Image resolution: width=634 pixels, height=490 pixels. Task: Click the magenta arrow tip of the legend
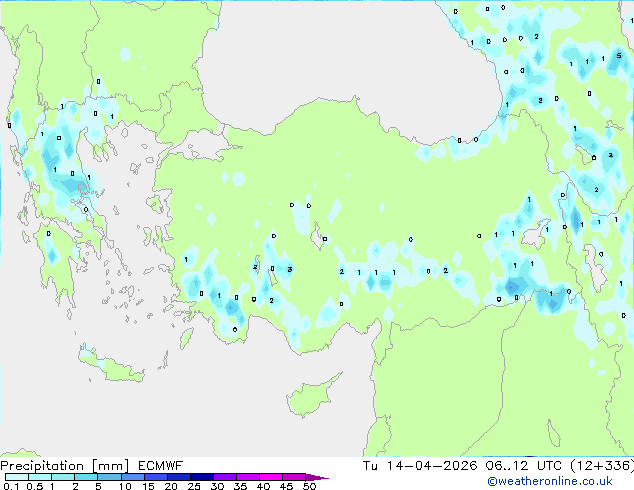tap(322, 477)
